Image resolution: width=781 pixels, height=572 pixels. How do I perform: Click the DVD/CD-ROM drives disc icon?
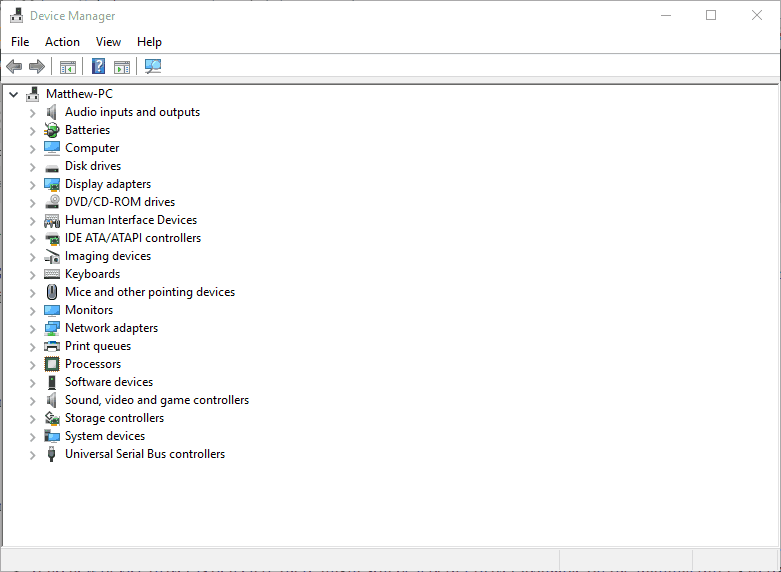click(52, 202)
